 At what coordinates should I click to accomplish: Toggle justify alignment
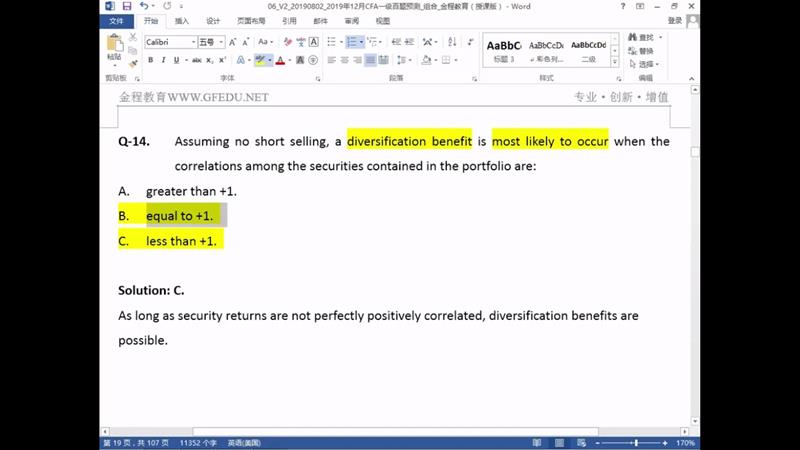point(370,60)
